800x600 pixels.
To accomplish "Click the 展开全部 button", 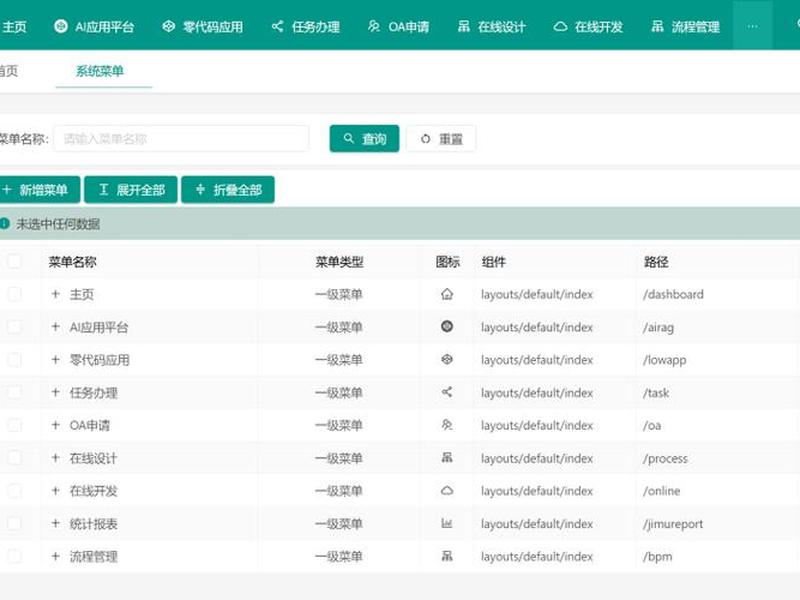I will point(131,190).
